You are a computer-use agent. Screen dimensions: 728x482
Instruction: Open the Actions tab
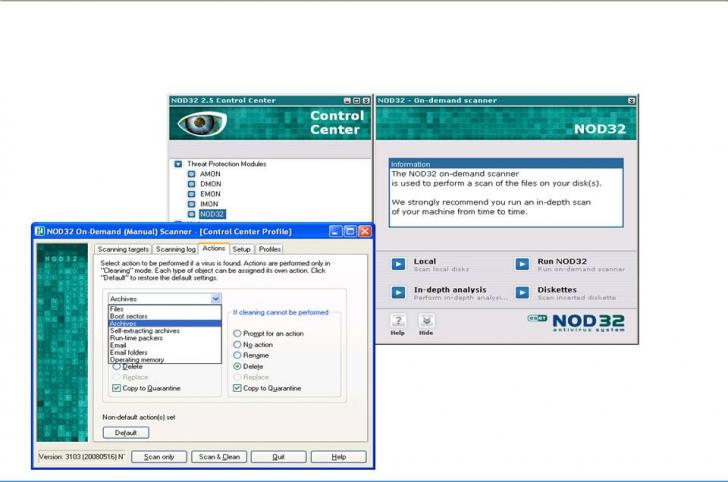tap(214, 248)
